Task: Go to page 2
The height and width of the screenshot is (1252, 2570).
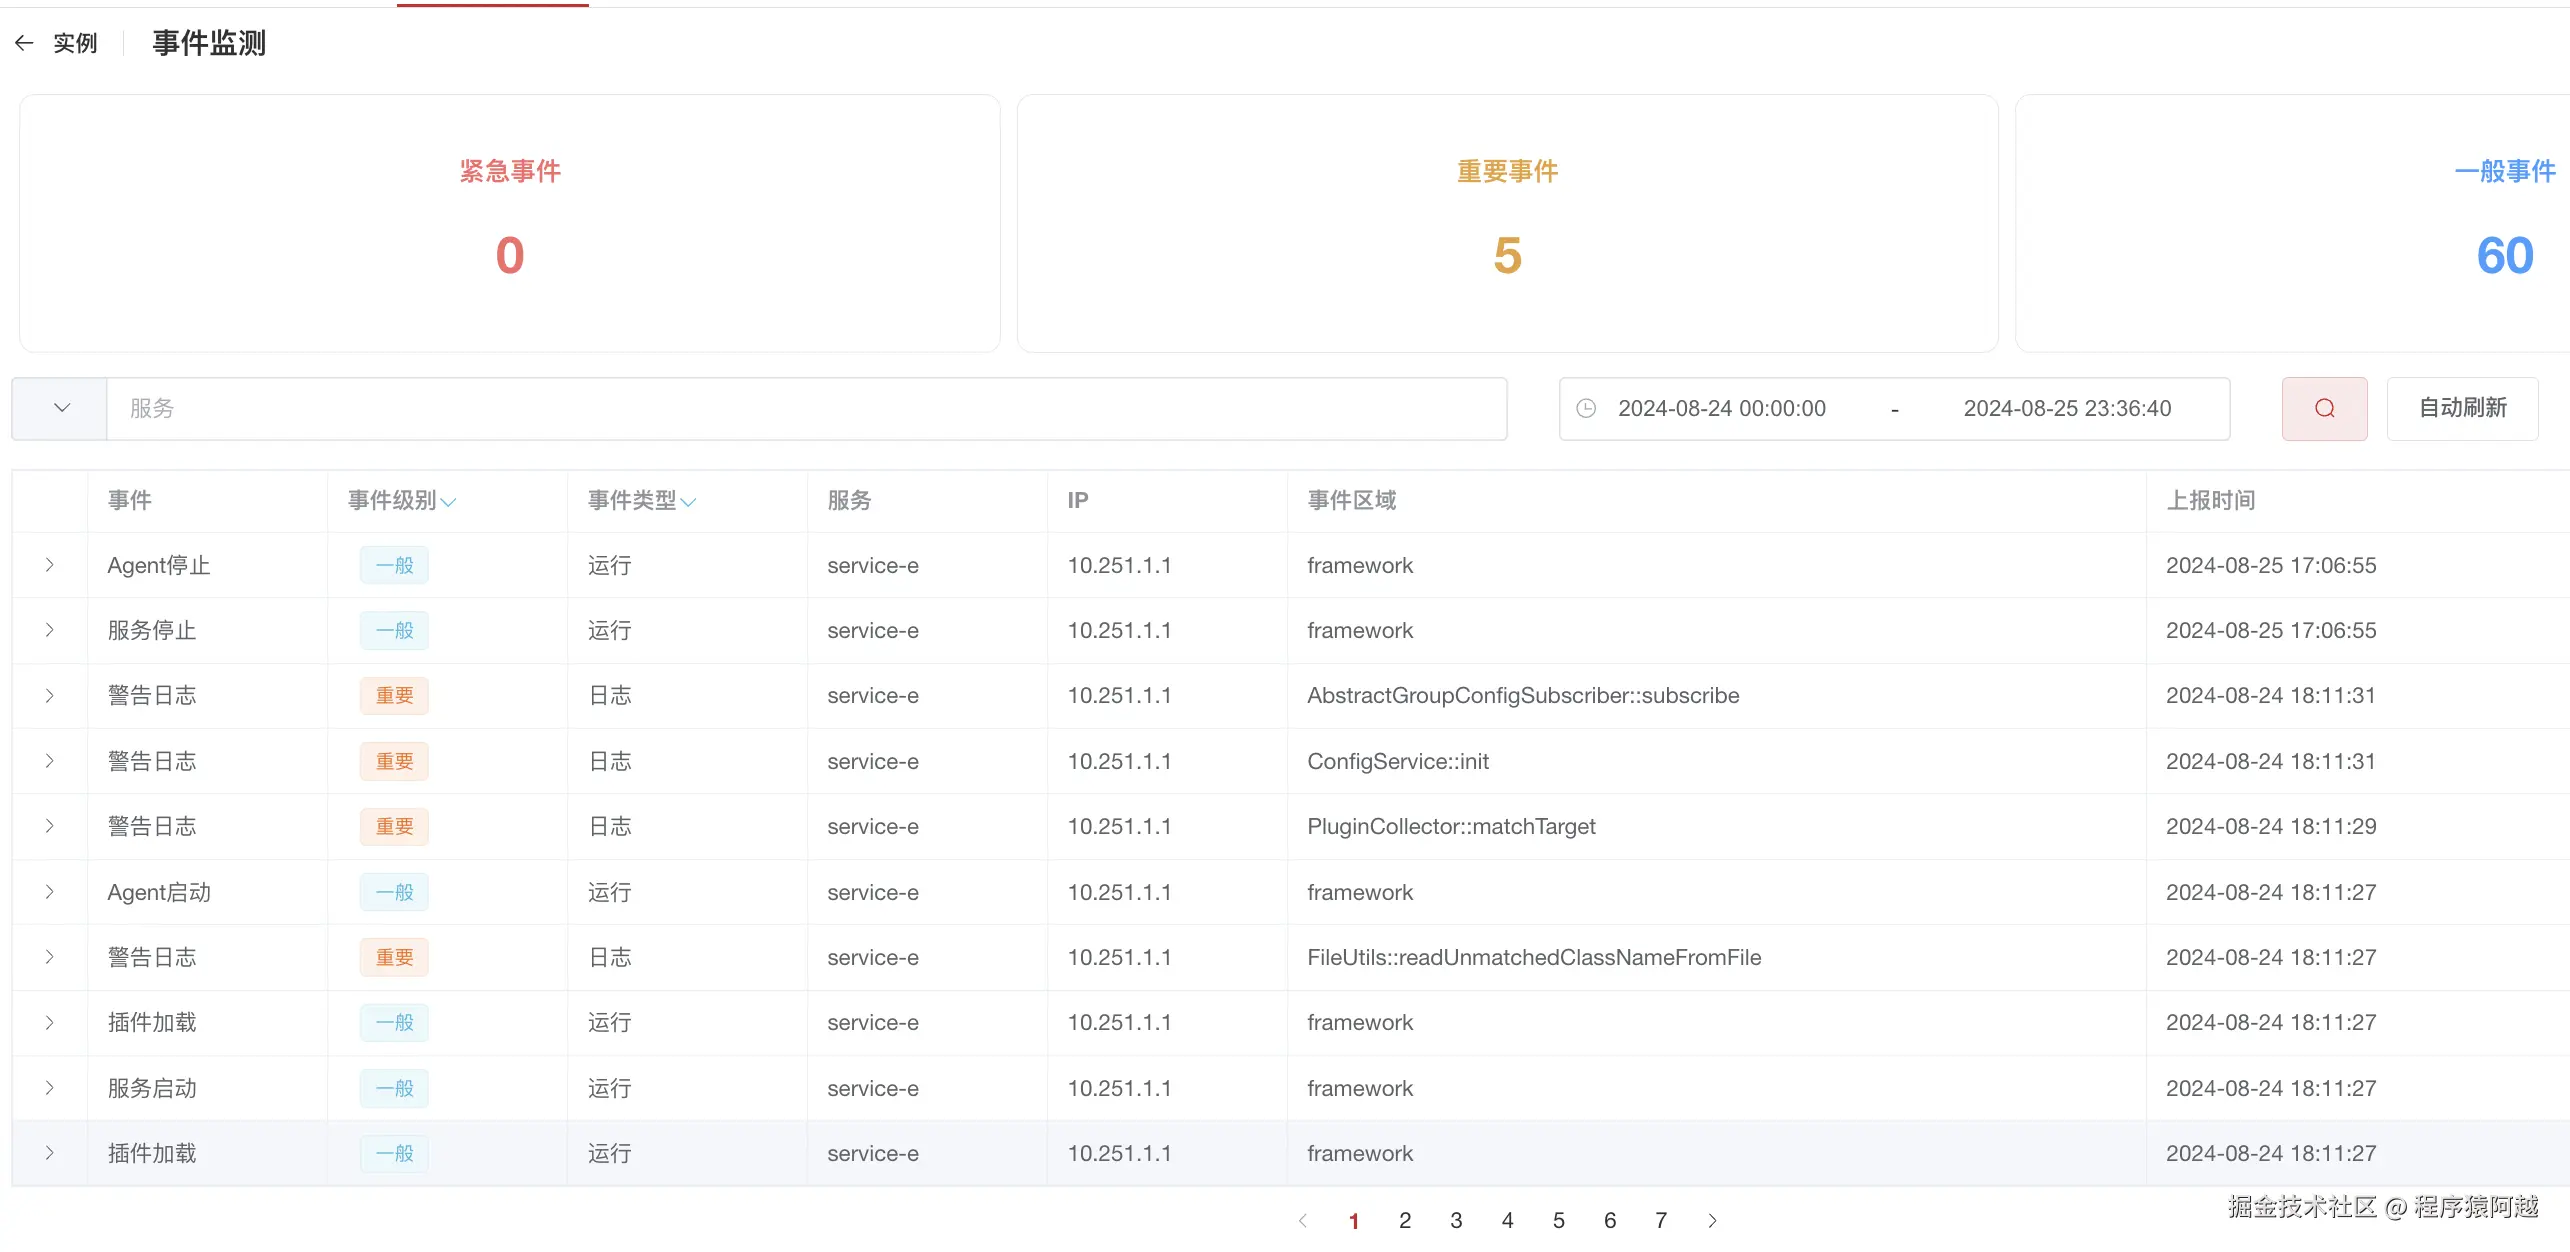Action: coord(1404,1220)
